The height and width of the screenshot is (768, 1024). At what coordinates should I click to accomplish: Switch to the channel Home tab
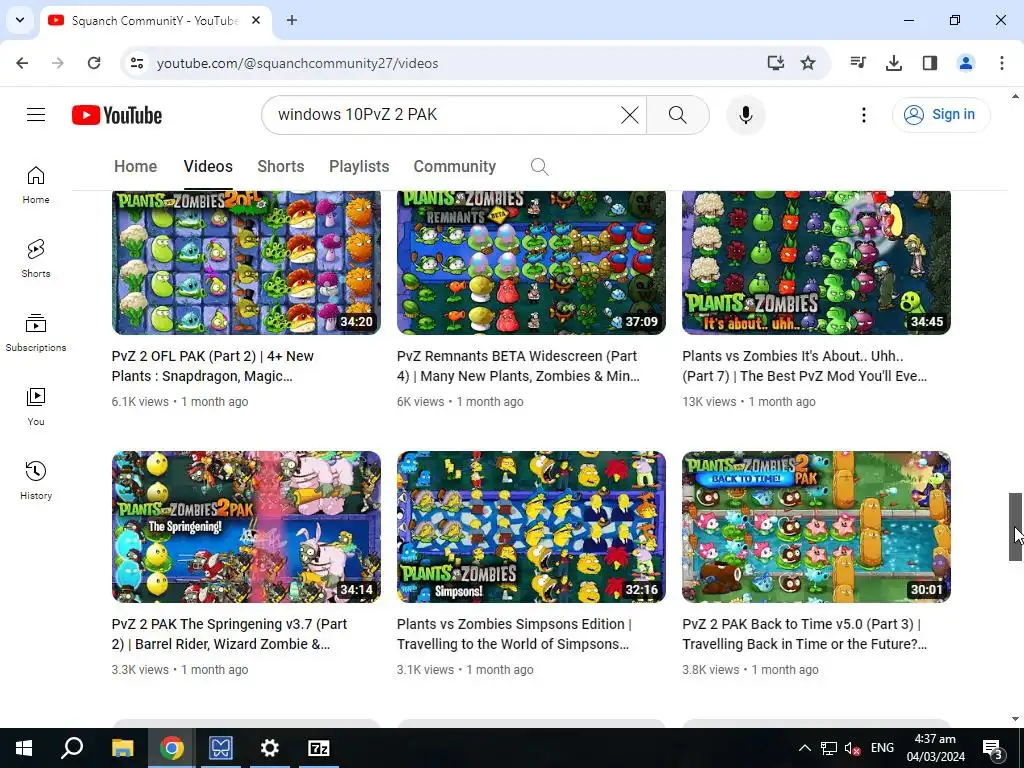(x=135, y=167)
